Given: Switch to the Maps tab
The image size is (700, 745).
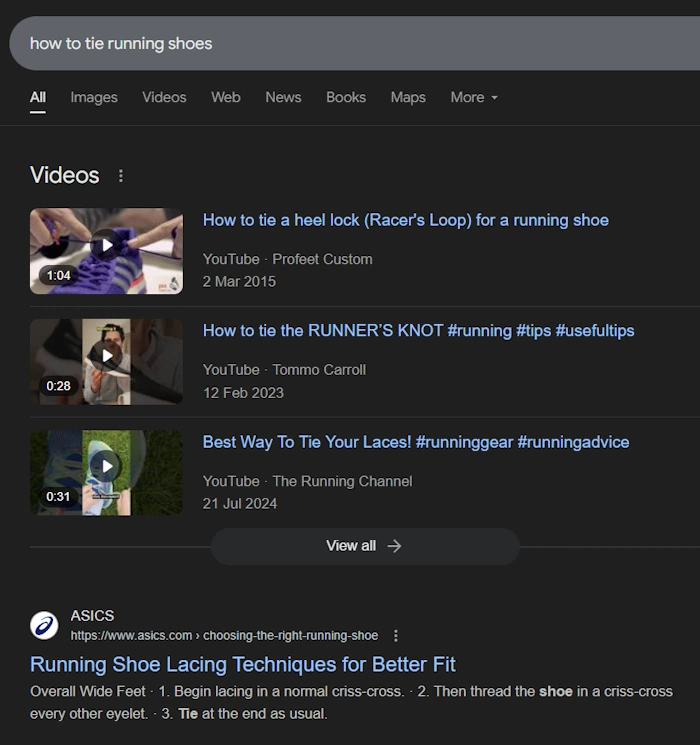Looking at the screenshot, I should coord(408,97).
